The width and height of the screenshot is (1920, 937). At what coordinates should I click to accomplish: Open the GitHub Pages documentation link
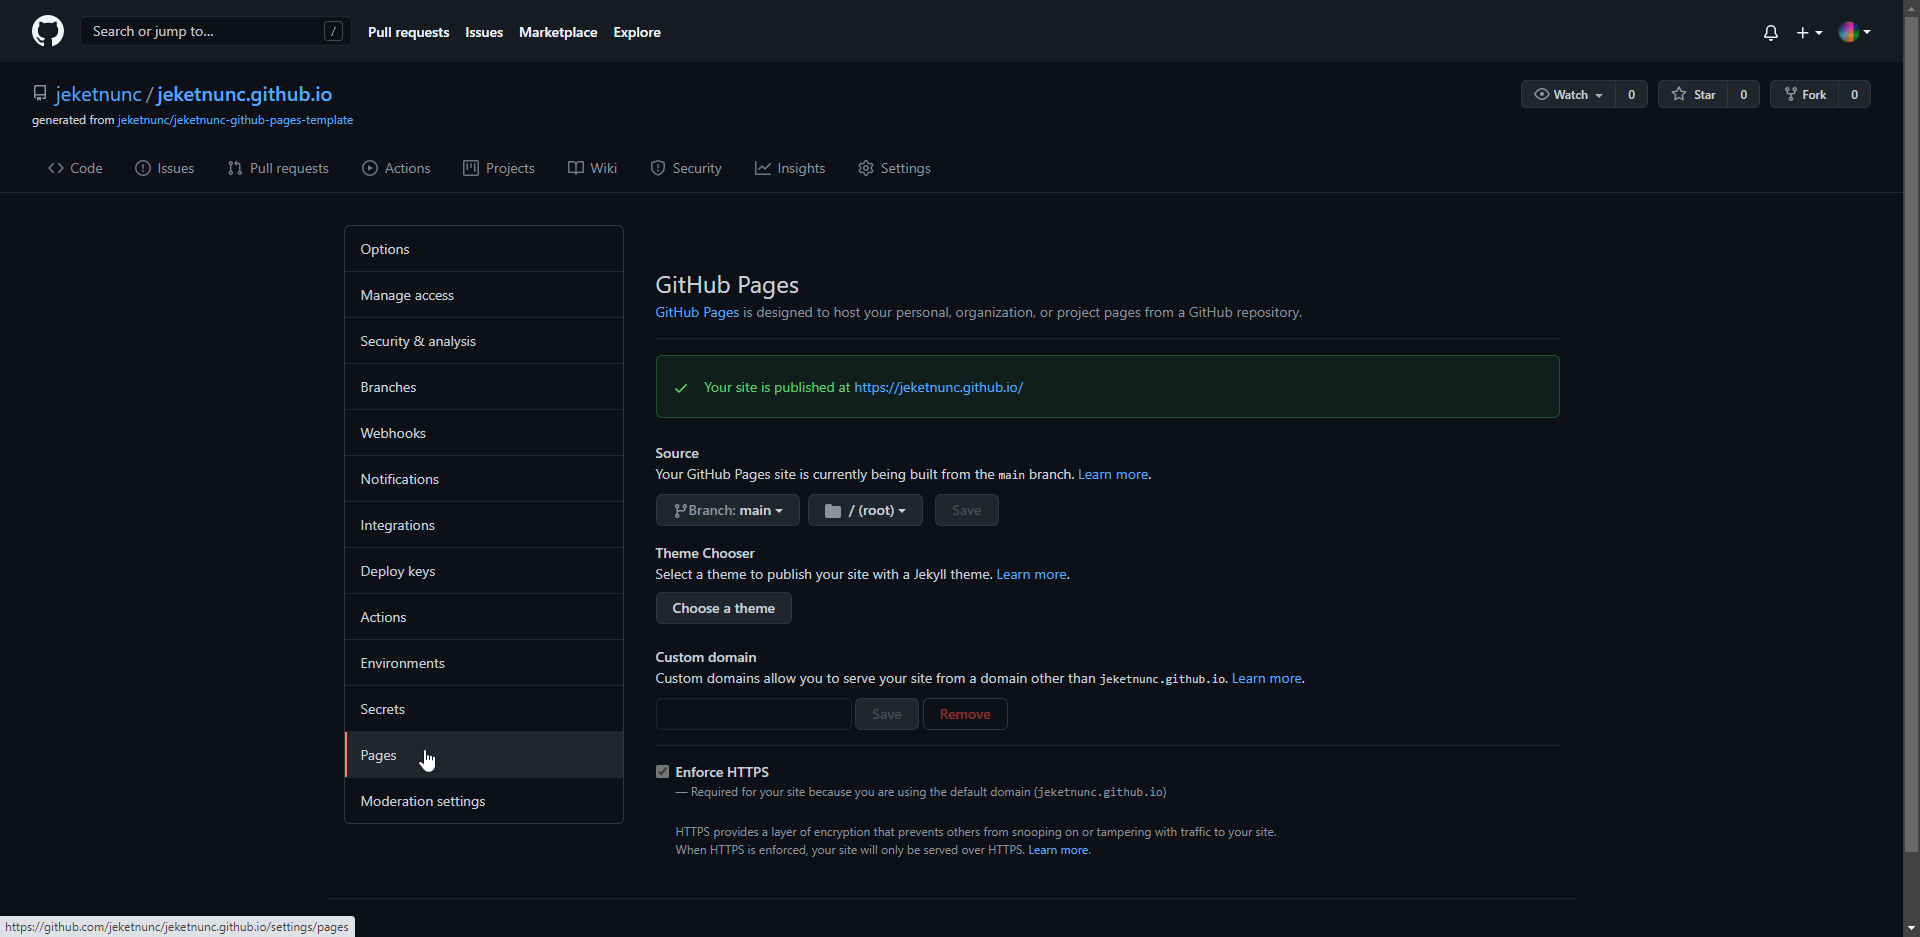tap(697, 313)
